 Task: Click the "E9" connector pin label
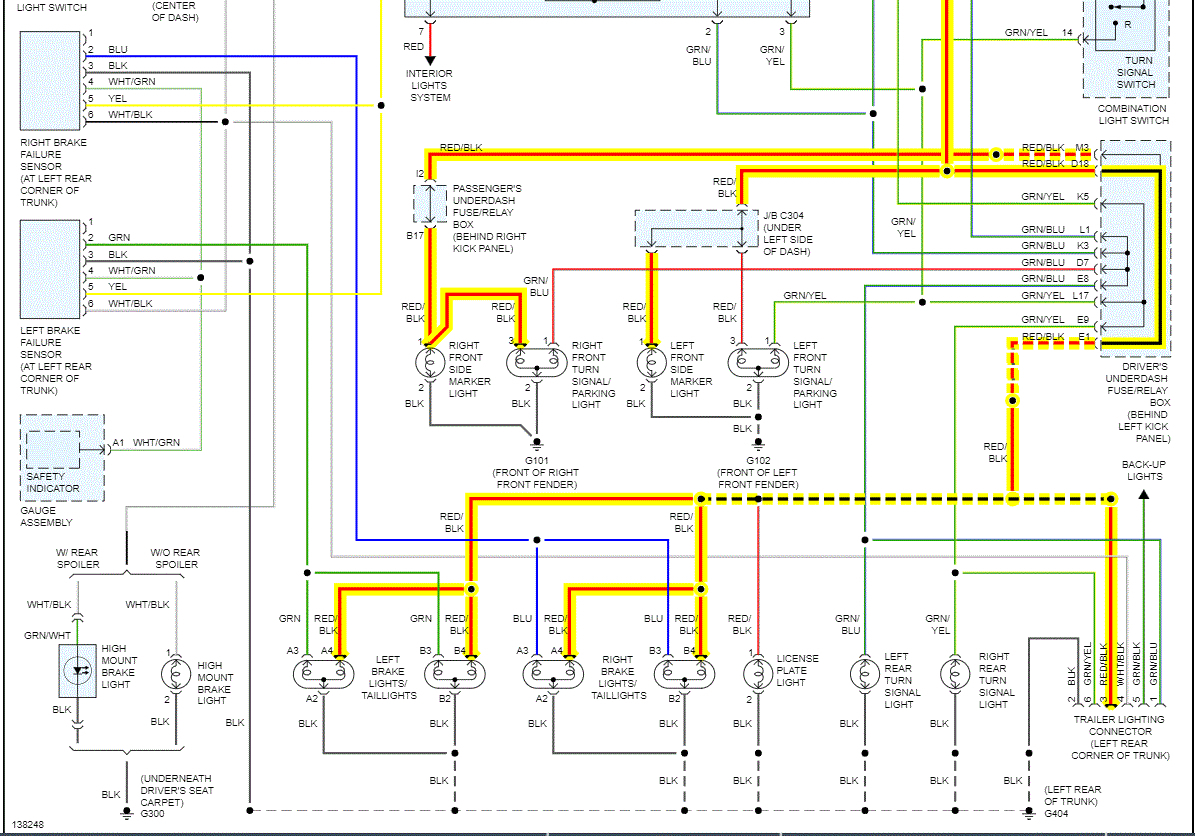tap(1083, 319)
